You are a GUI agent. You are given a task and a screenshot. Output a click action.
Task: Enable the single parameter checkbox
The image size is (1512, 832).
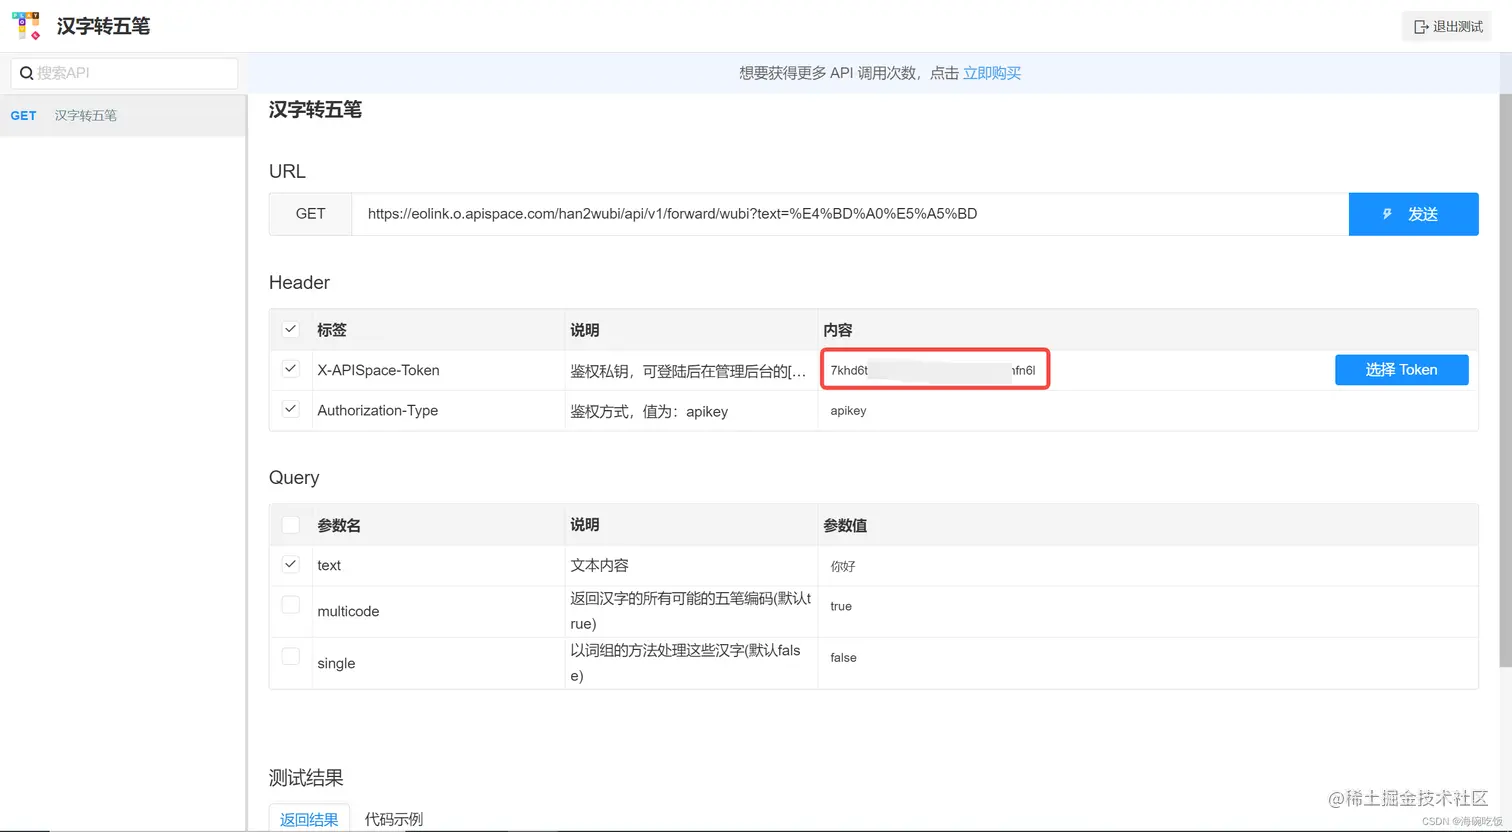291,656
